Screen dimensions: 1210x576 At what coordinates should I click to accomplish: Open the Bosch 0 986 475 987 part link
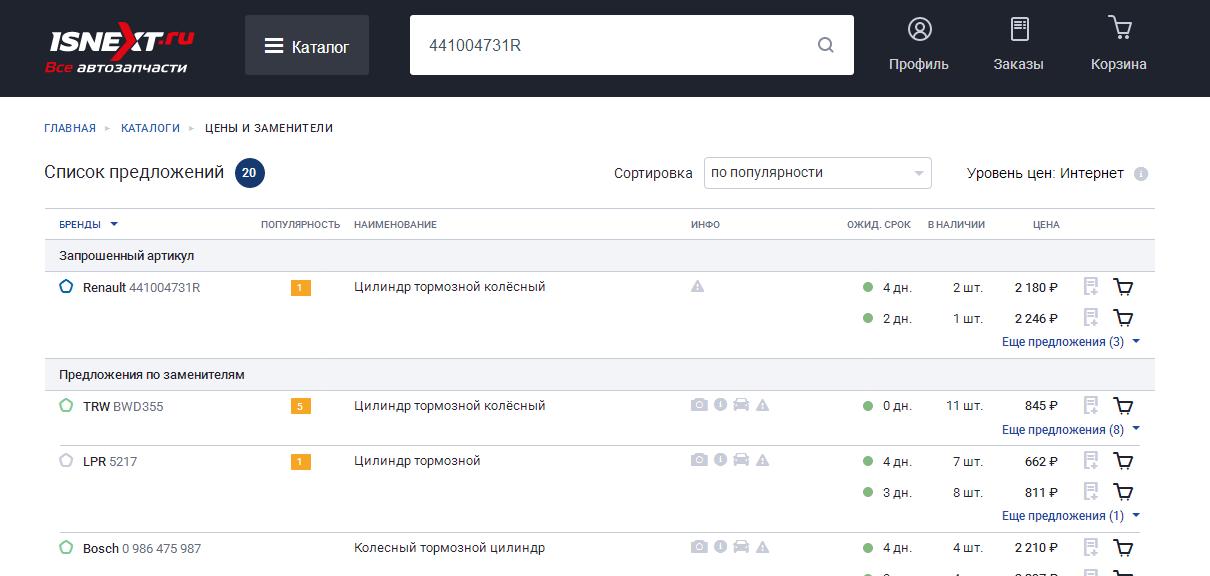pyautogui.click(x=142, y=549)
